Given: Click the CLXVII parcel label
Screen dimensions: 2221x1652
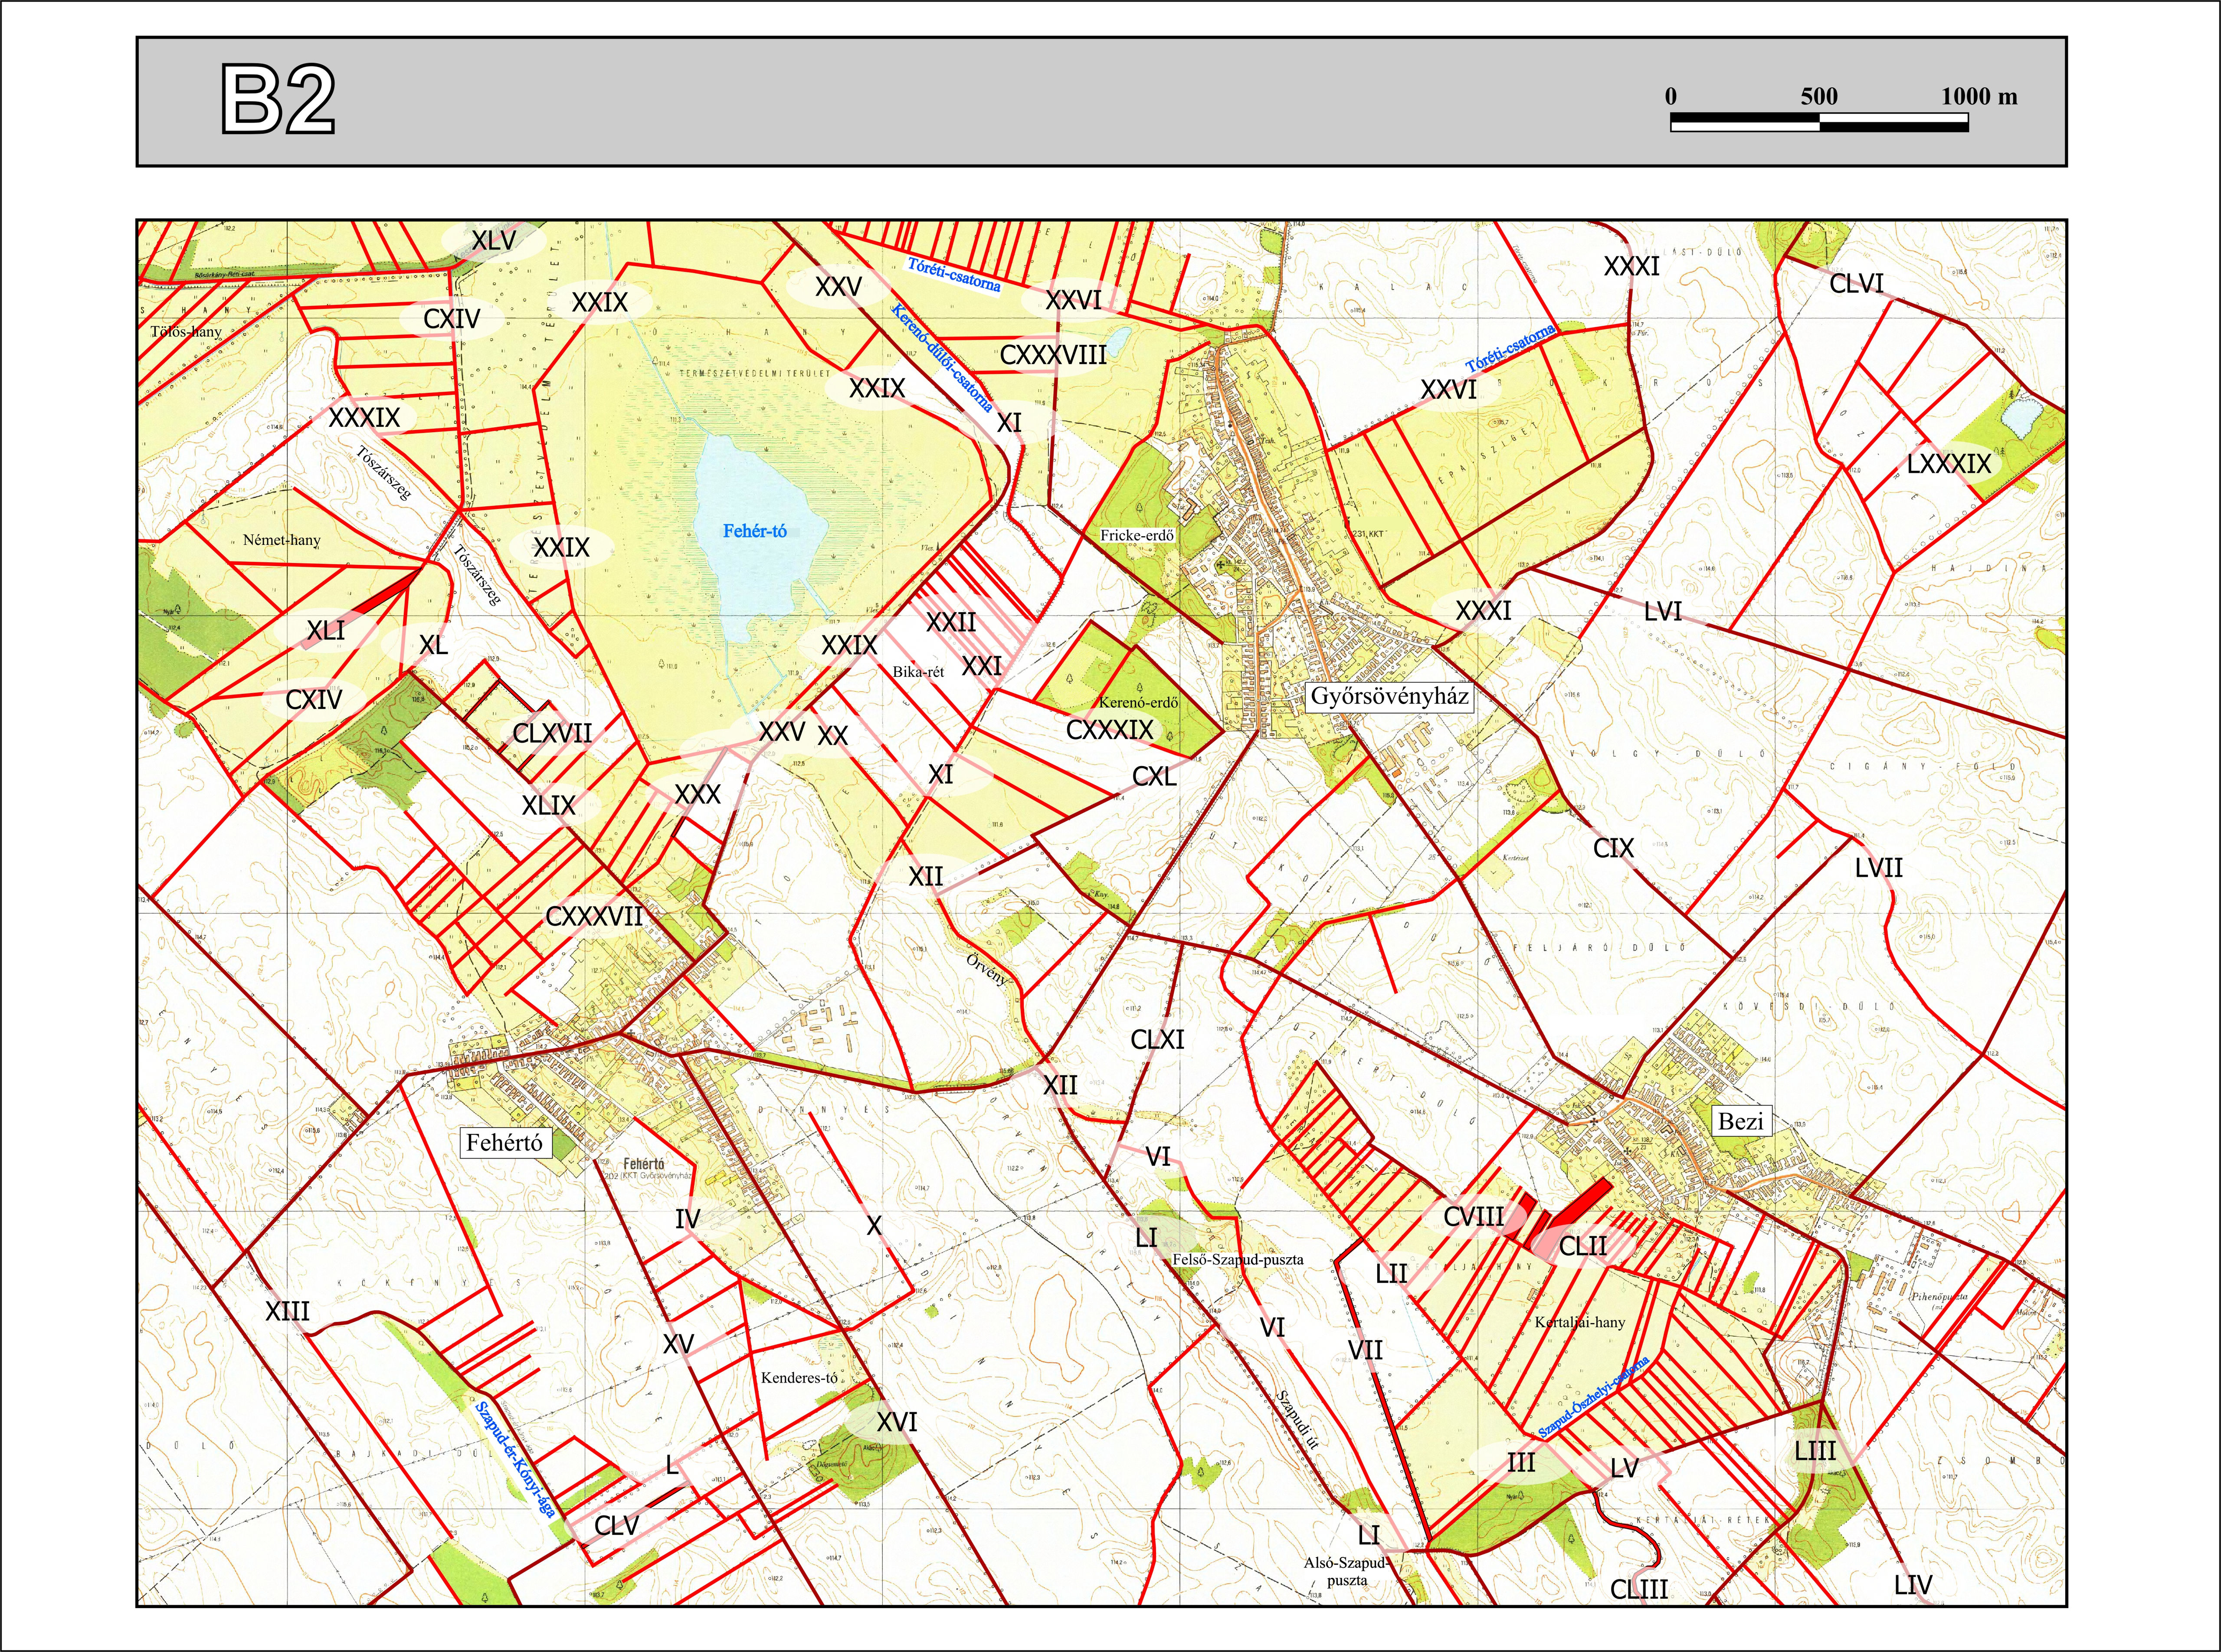Looking at the screenshot, I should pyautogui.click(x=552, y=734).
